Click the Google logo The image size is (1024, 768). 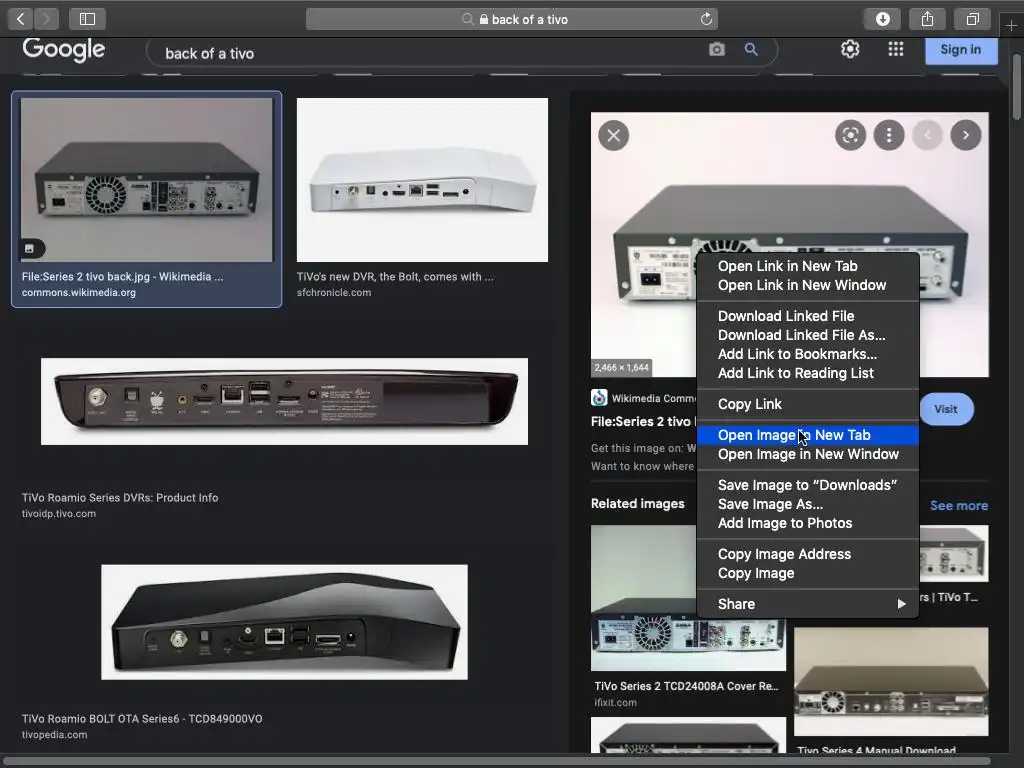tap(63, 49)
